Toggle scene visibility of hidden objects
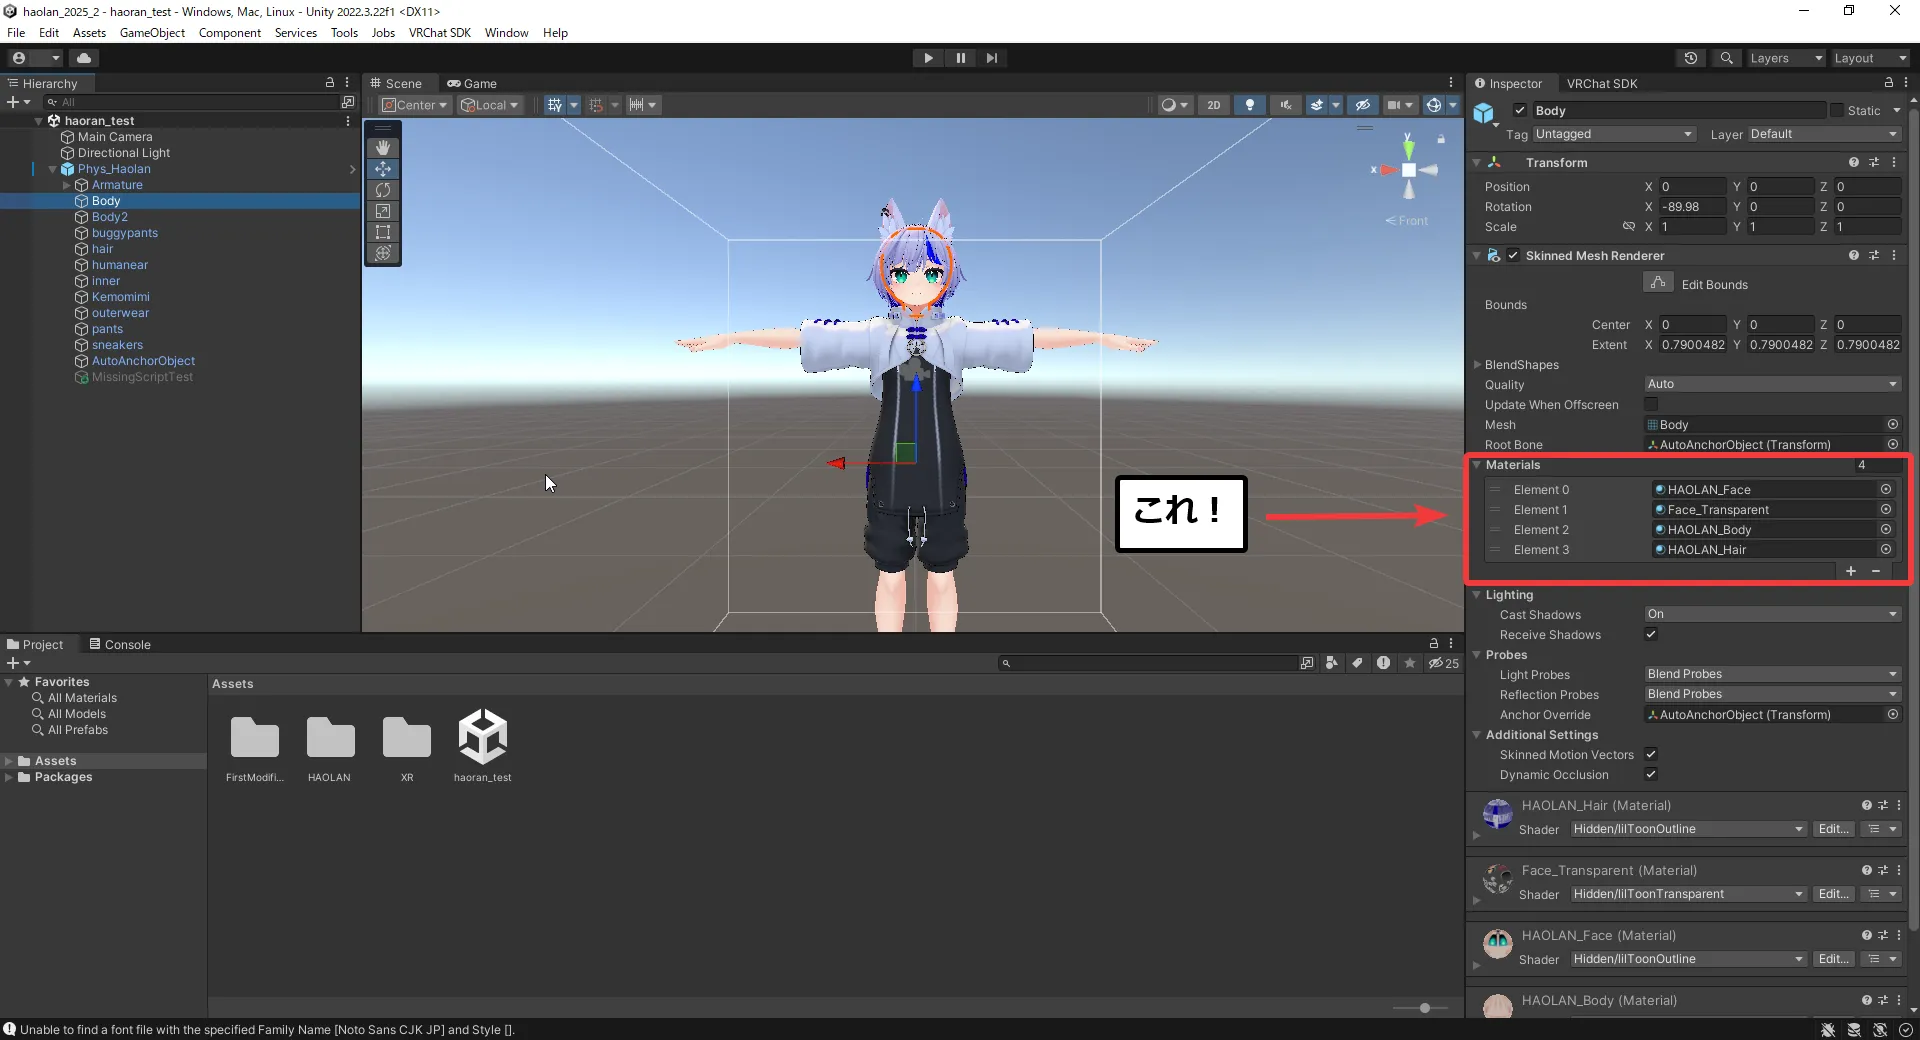Screen dimensions: 1920x1040 point(1362,105)
